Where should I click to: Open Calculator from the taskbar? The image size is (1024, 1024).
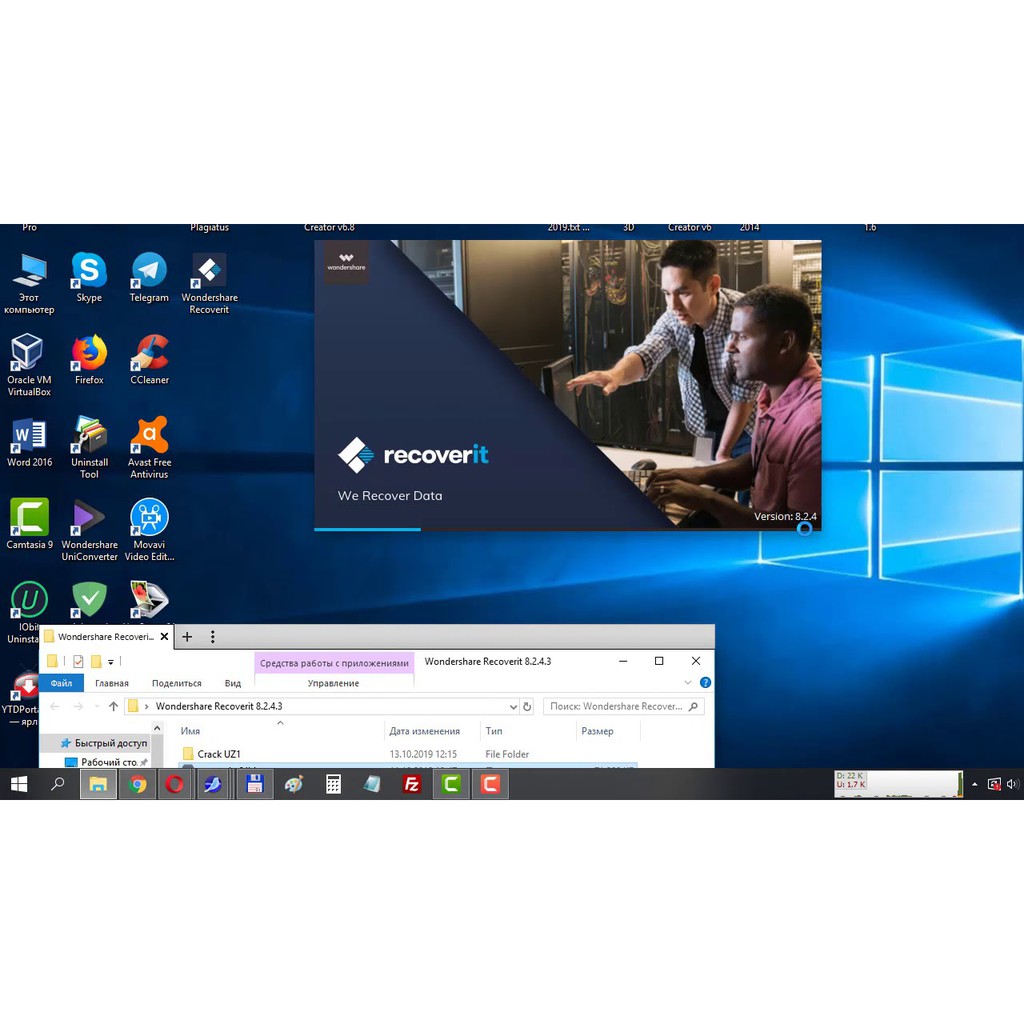click(x=333, y=784)
